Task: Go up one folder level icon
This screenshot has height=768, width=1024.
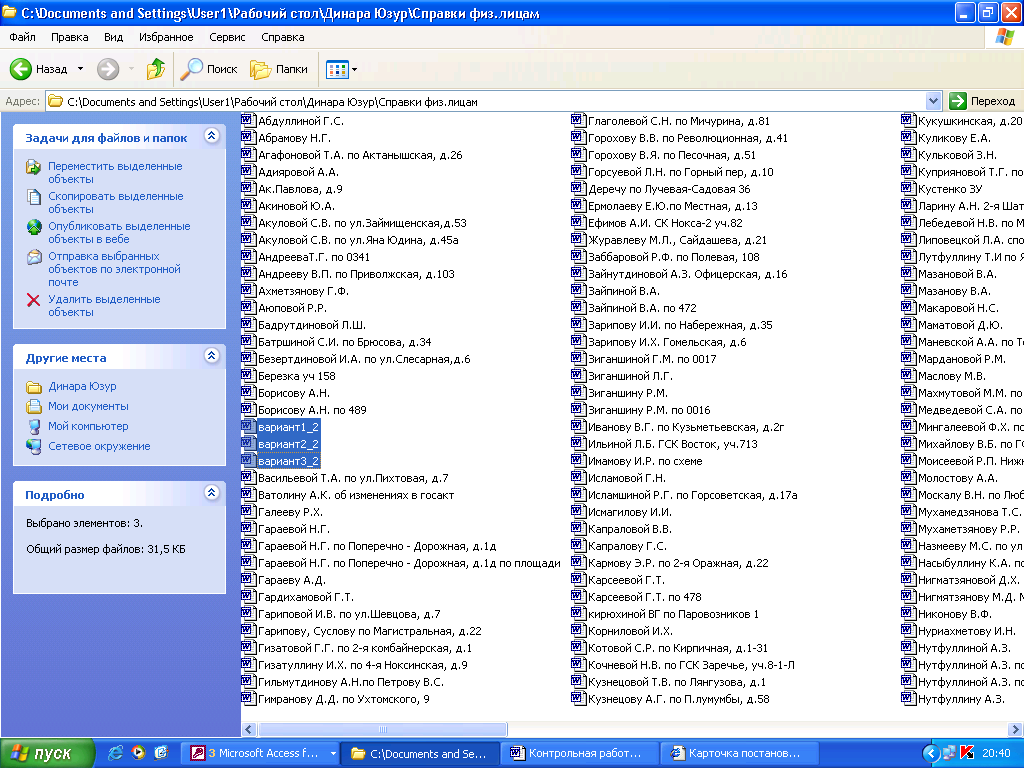Action: (155, 69)
